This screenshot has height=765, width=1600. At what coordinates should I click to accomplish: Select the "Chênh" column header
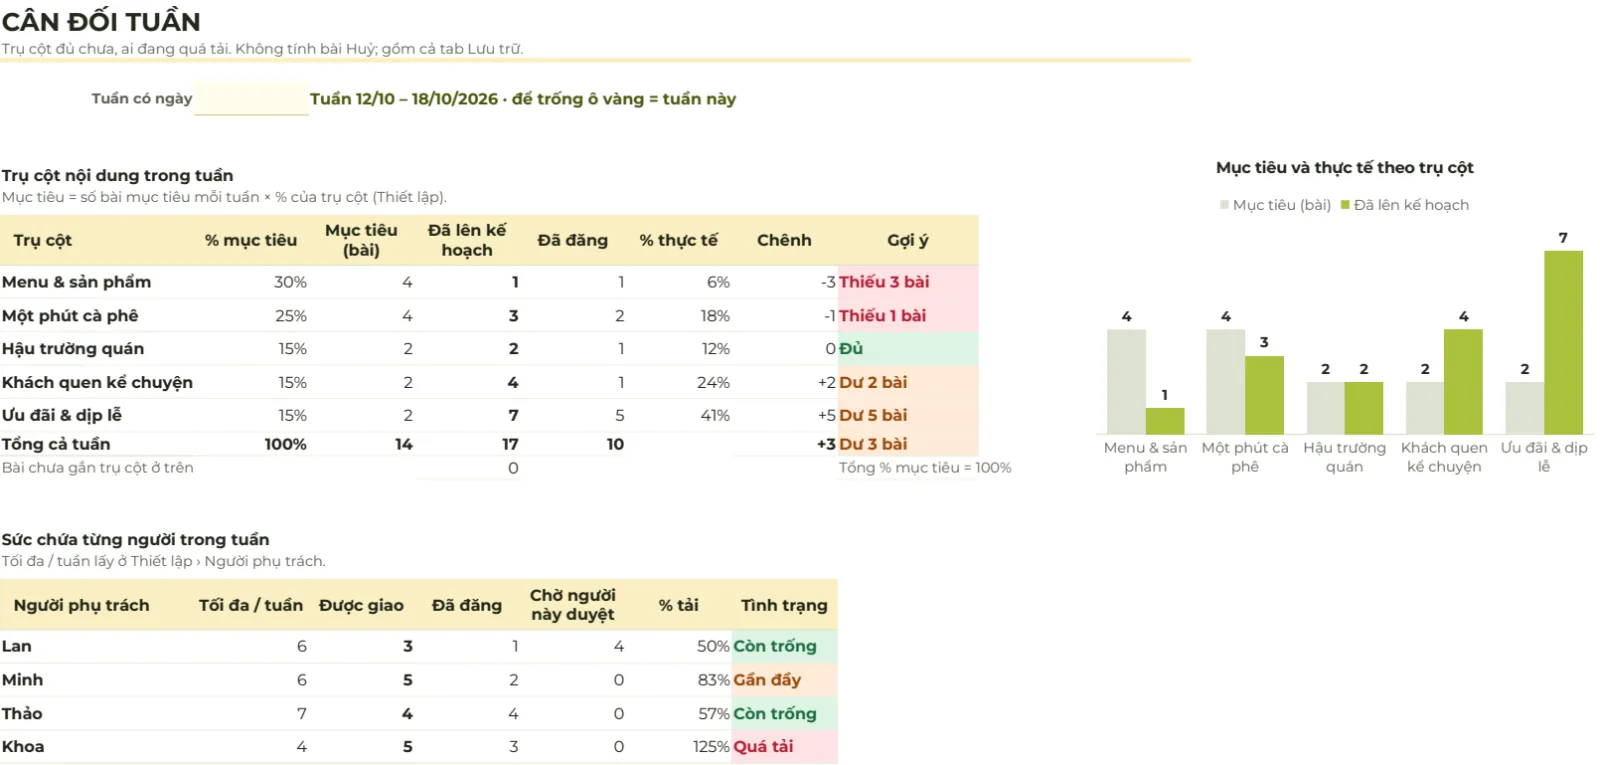tap(784, 240)
